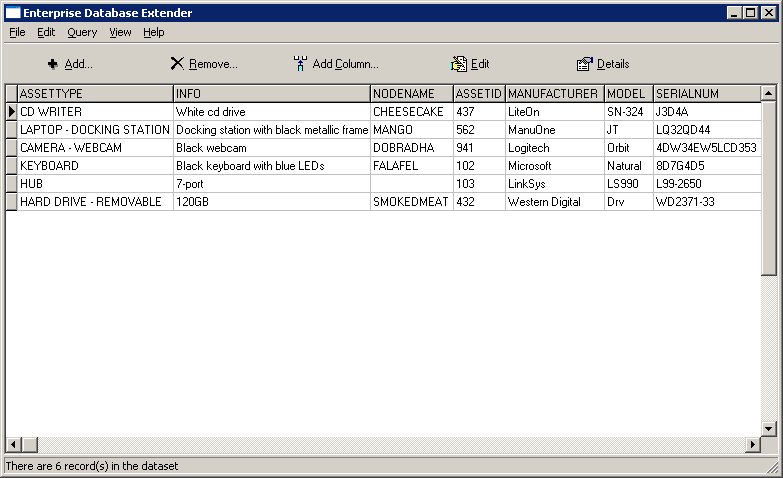The image size is (783, 478).
Task: Open the Help menu
Action: point(153,32)
